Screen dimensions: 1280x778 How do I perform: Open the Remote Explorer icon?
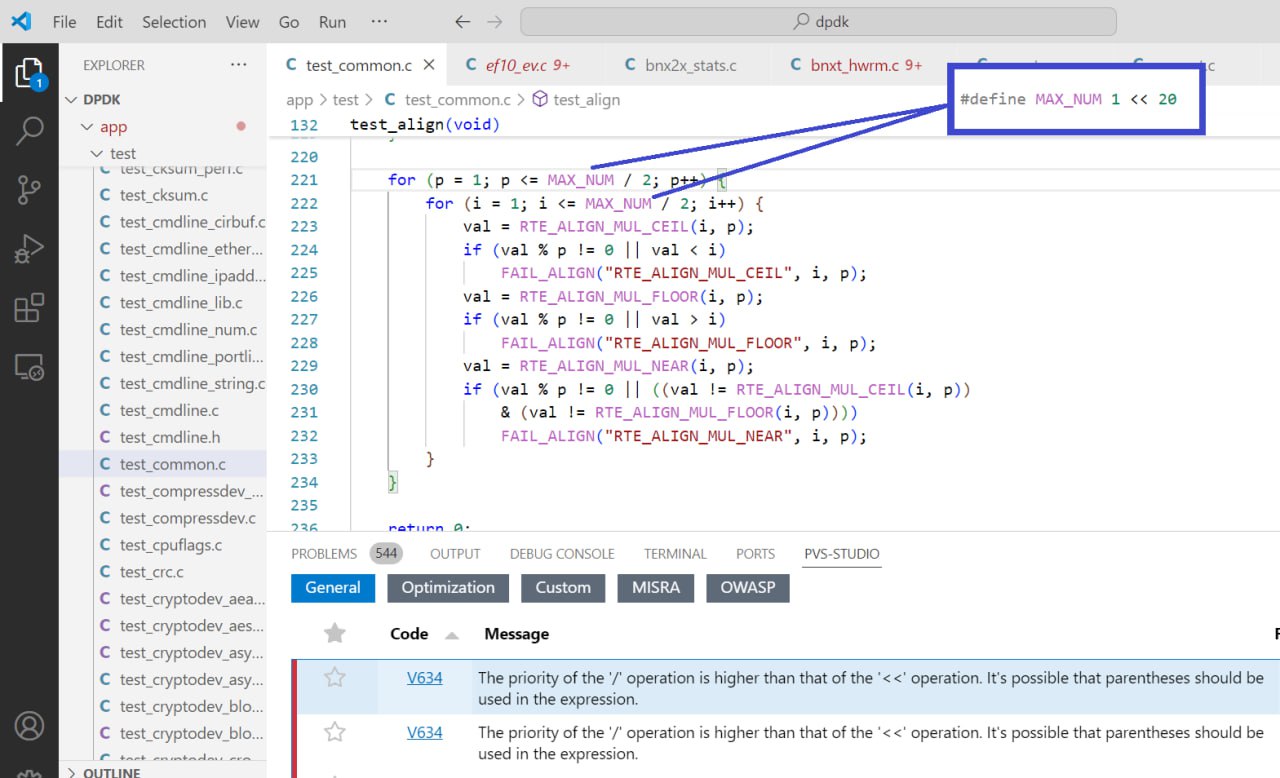pyautogui.click(x=29, y=367)
